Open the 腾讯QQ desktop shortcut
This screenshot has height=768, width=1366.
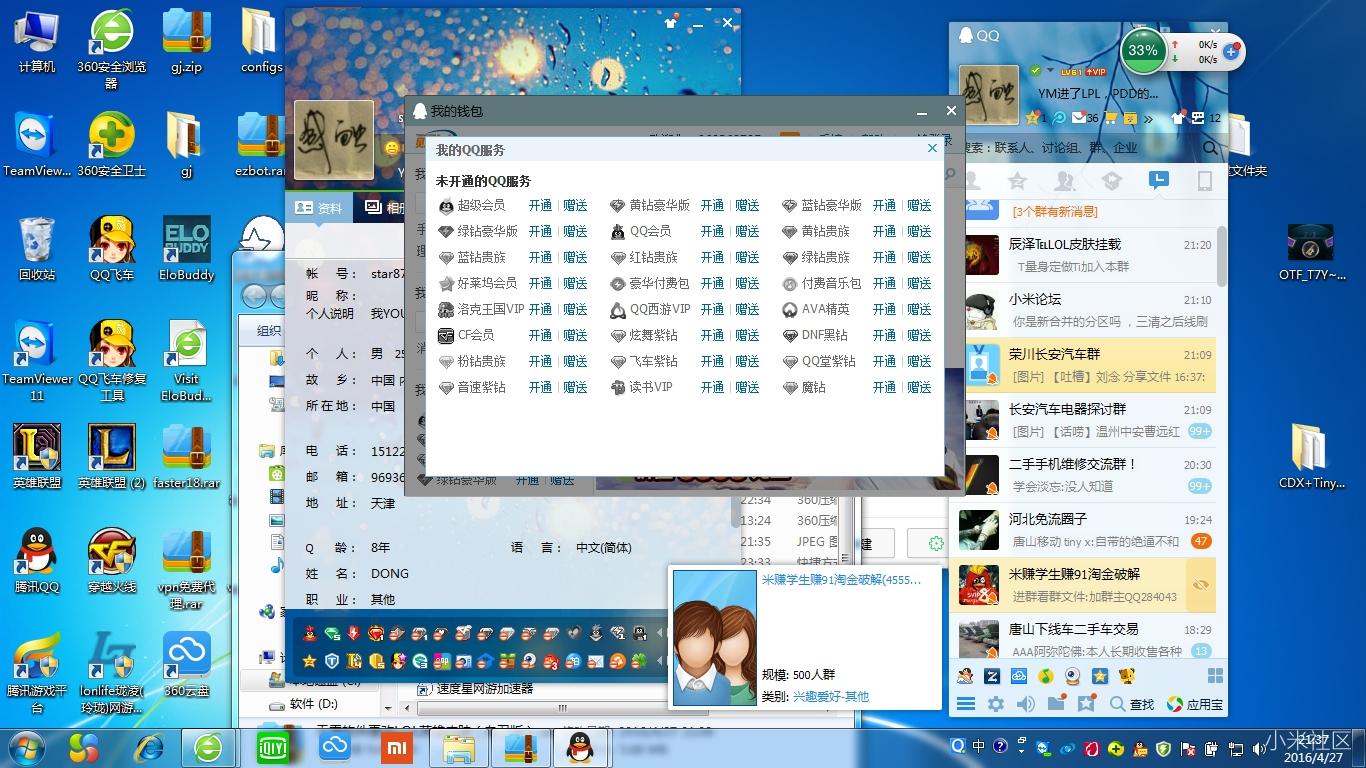[37, 561]
